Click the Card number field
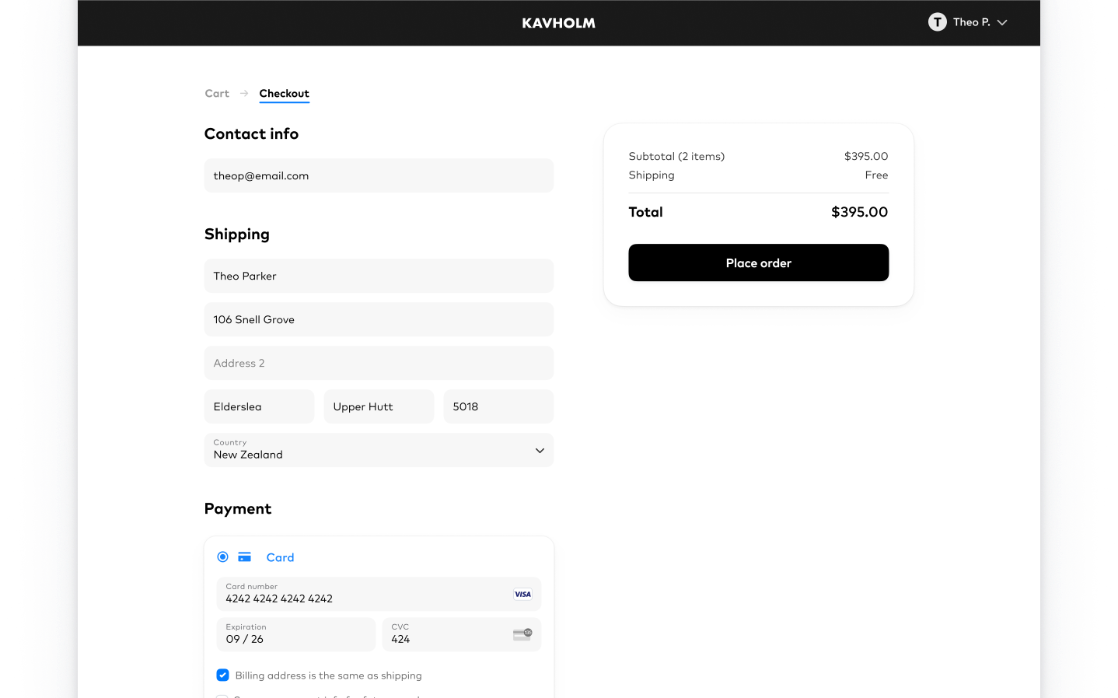The width and height of the screenshot is (1118, 698). coord(365,594)
